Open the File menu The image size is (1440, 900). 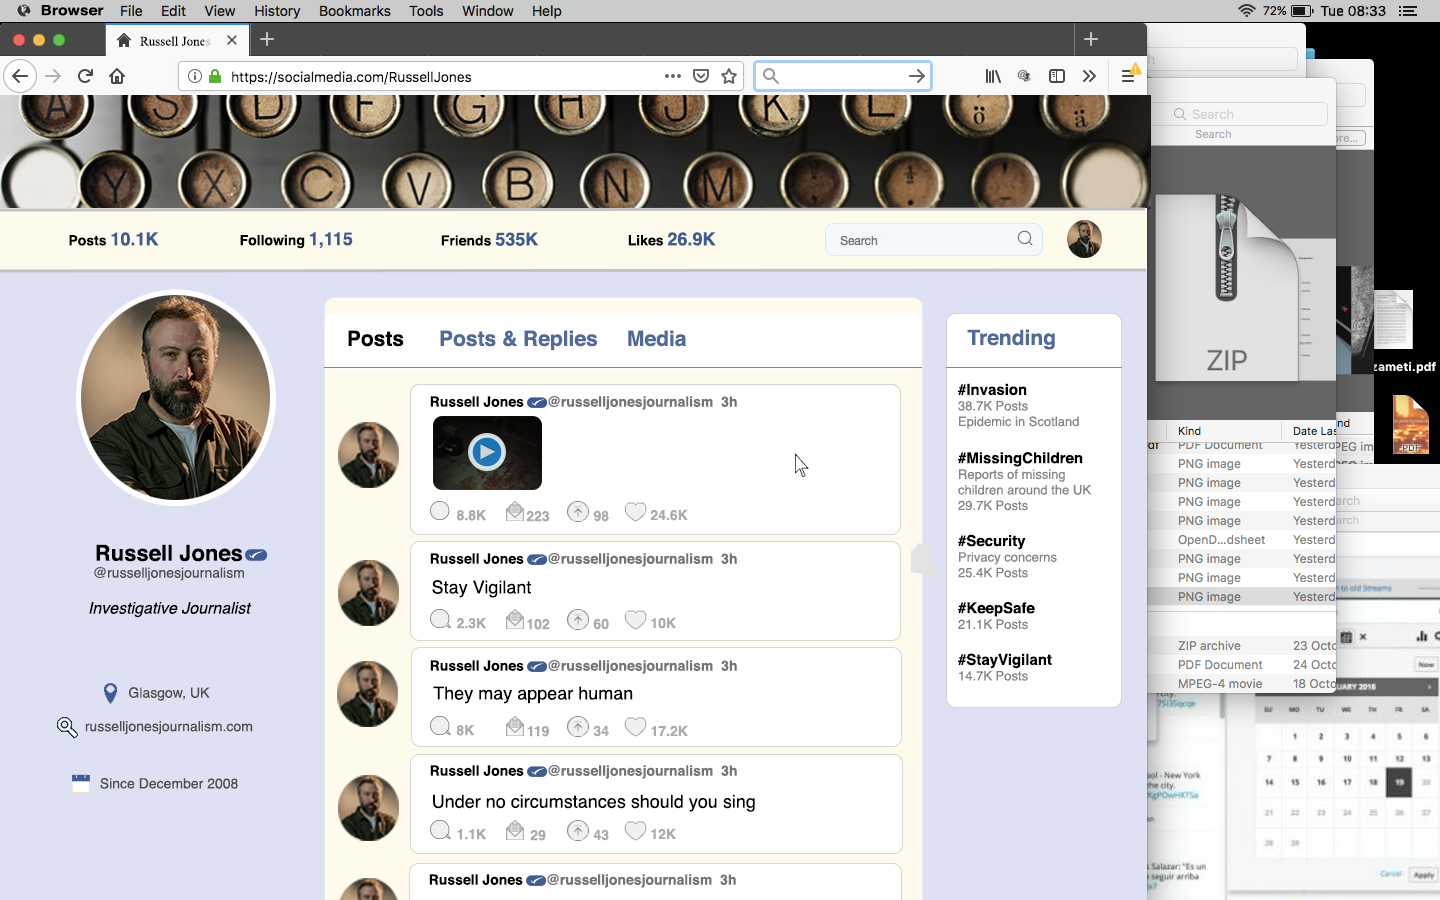click(131, 11)
